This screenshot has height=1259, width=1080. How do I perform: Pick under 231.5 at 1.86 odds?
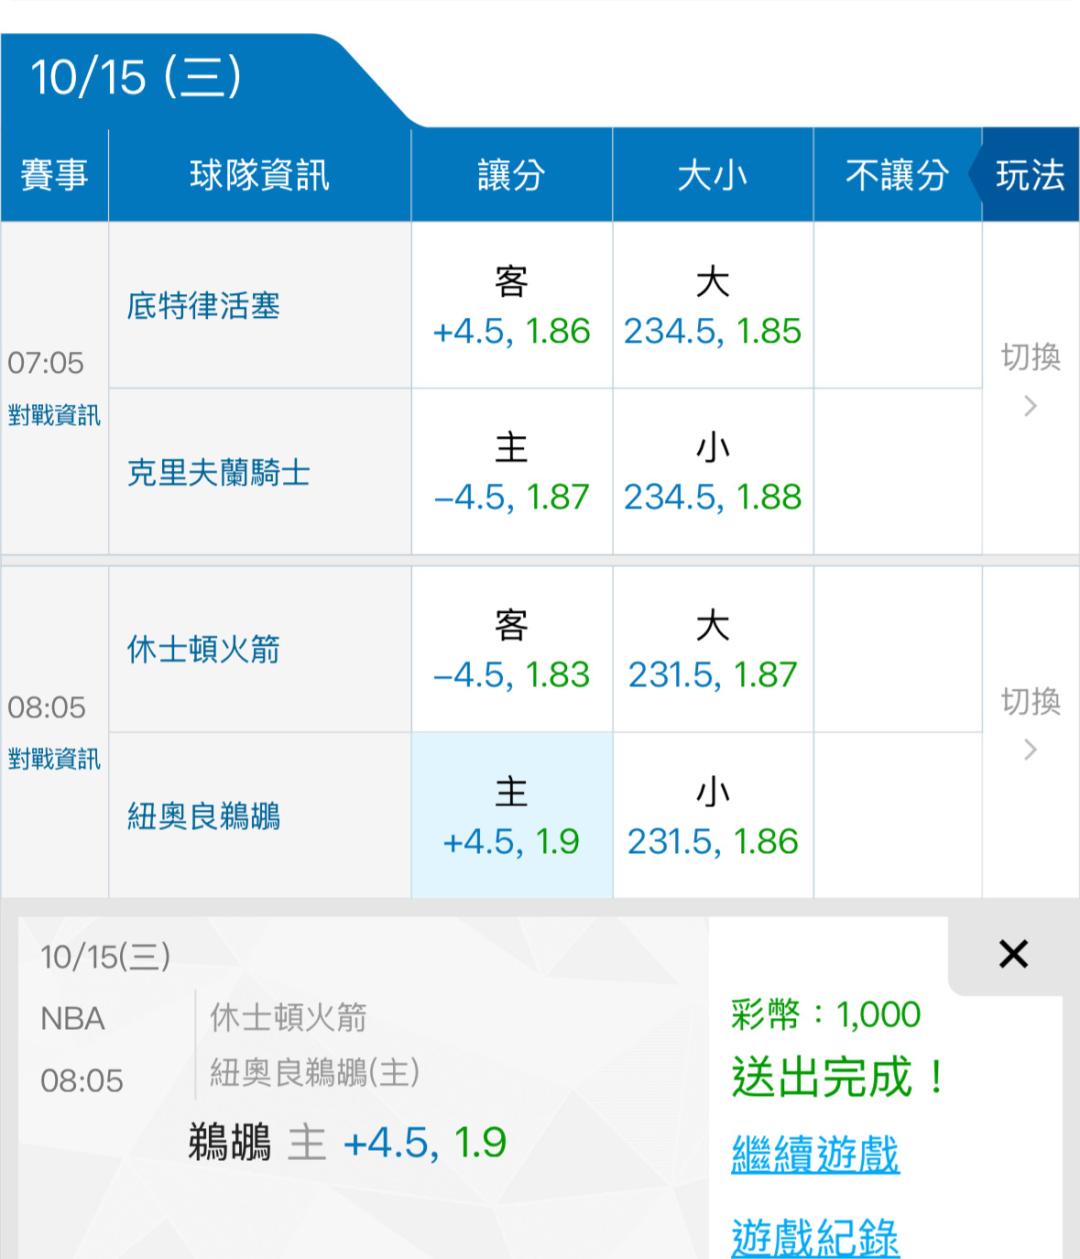point(712,816)
